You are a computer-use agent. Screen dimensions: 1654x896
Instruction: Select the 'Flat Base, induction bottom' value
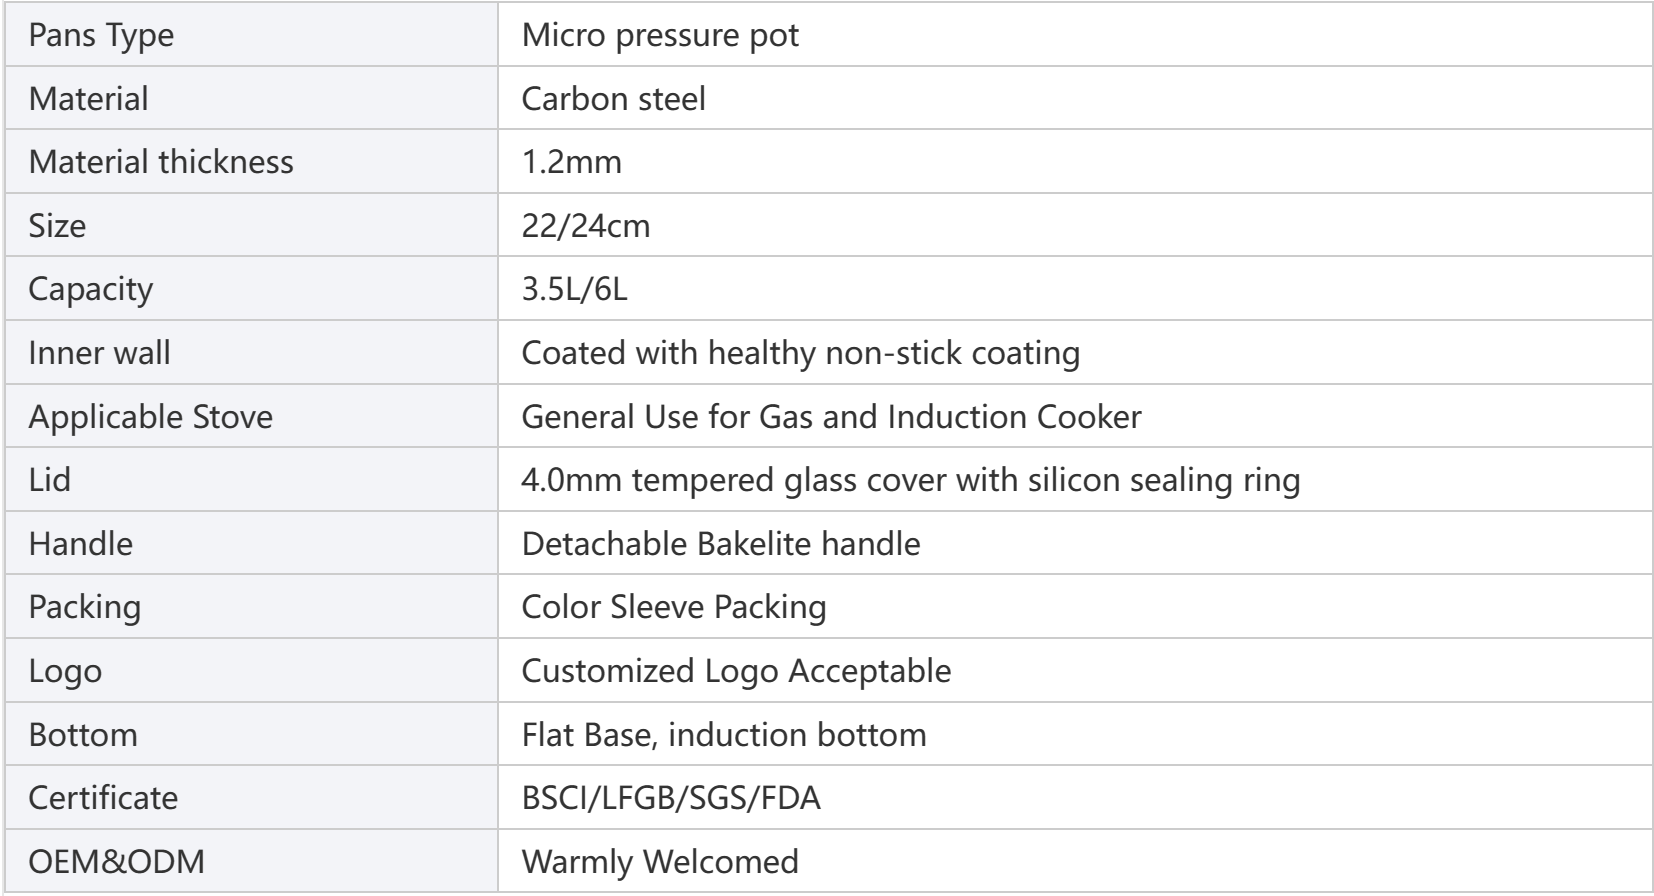click(724, 734)
